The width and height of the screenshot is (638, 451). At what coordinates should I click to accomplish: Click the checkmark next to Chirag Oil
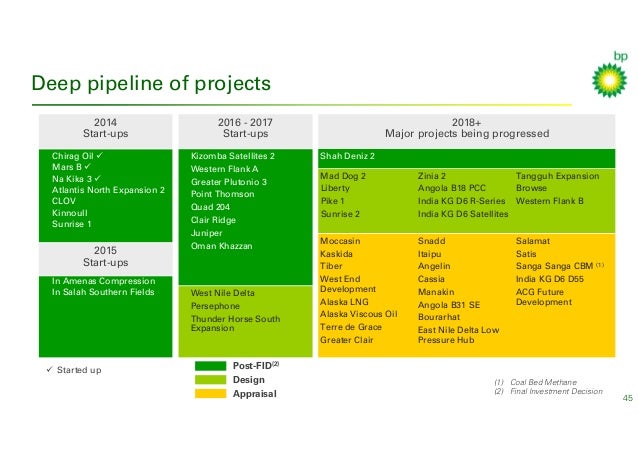100,155
